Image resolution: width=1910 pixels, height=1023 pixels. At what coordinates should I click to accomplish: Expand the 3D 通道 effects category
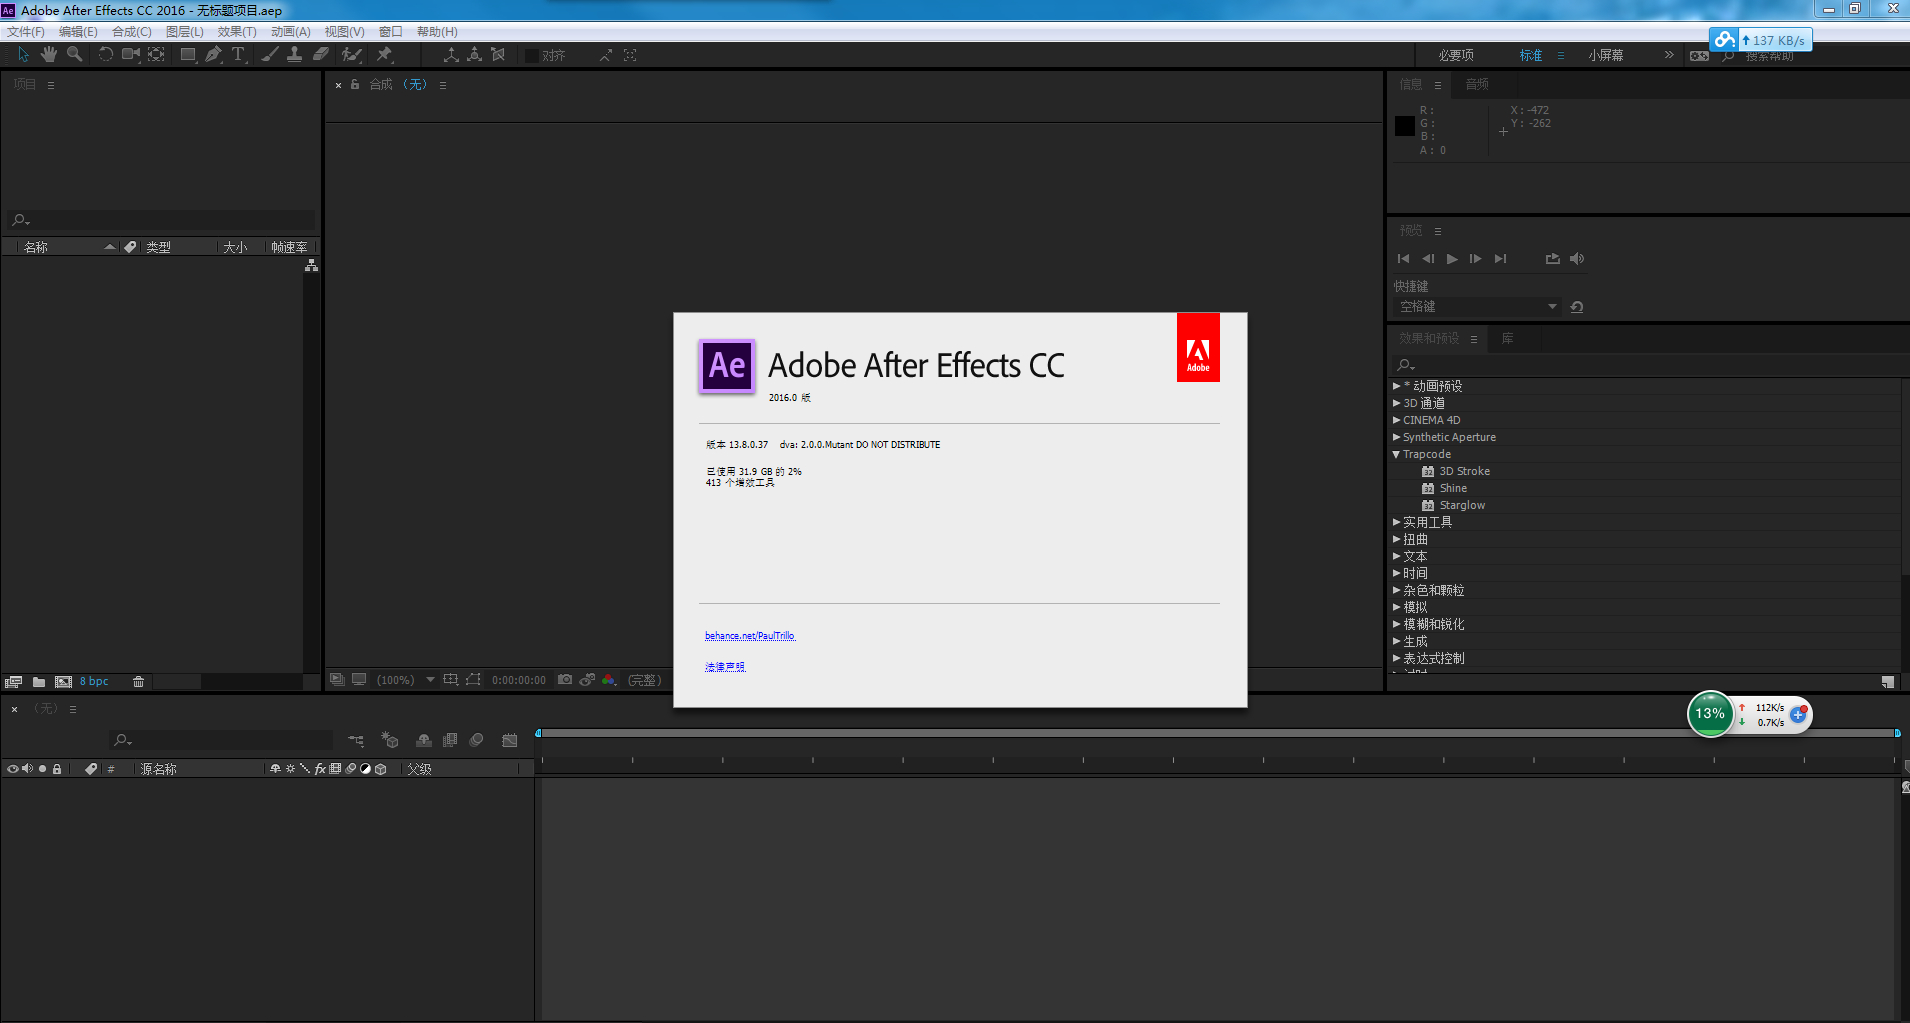(1397, 403)
